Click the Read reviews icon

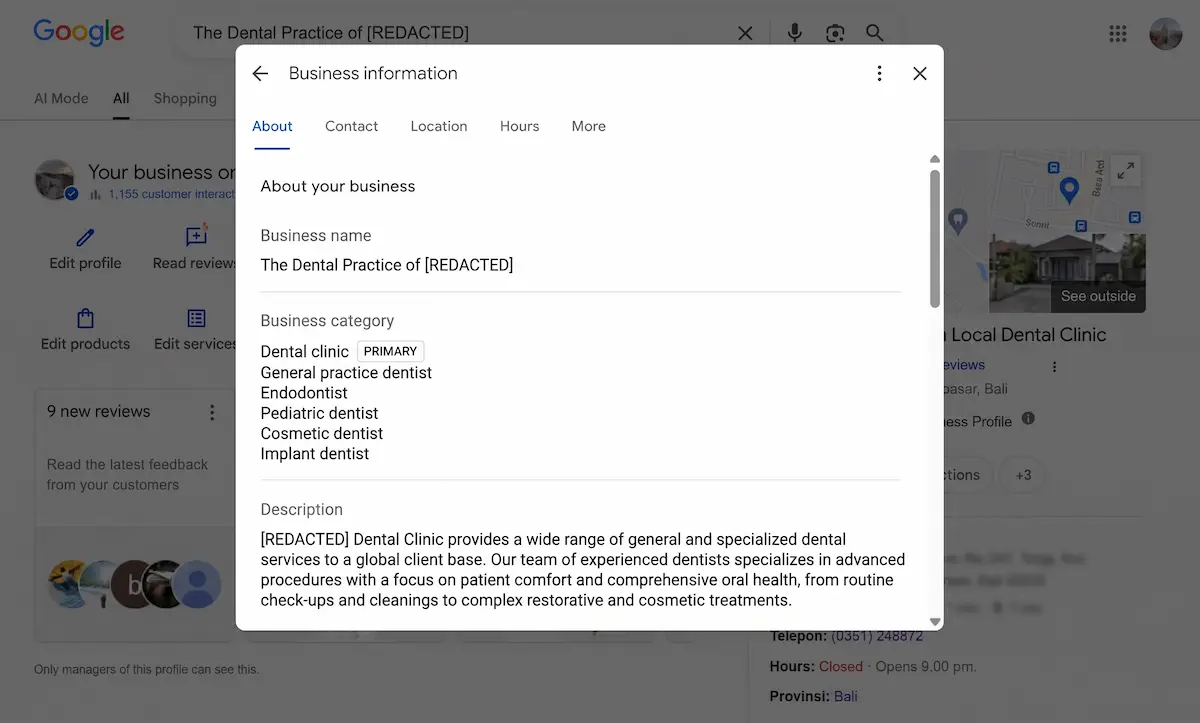[x=196, y=236]
